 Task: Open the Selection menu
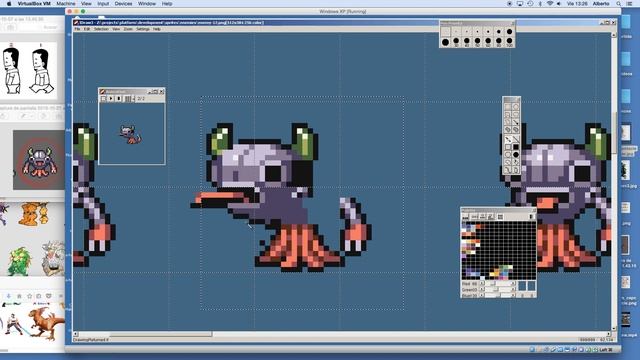click(x=101, y=29)
